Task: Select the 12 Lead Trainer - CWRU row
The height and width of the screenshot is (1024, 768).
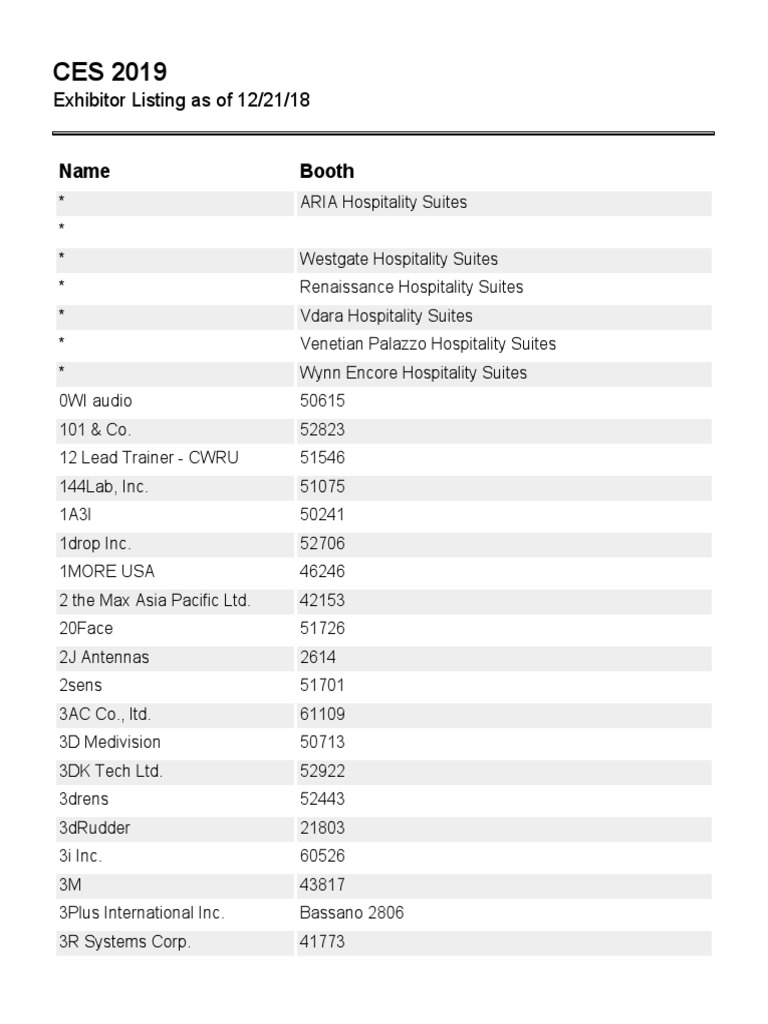Action: [148, 458]
